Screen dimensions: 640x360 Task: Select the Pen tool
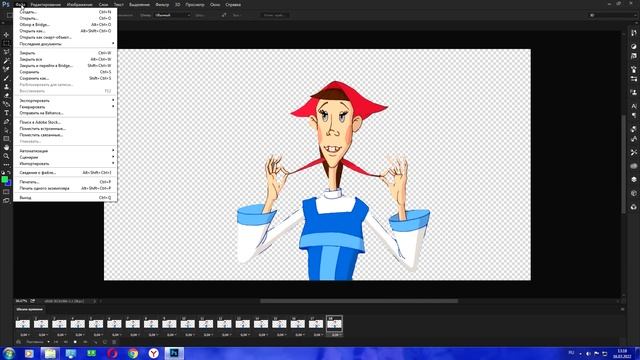6,121
